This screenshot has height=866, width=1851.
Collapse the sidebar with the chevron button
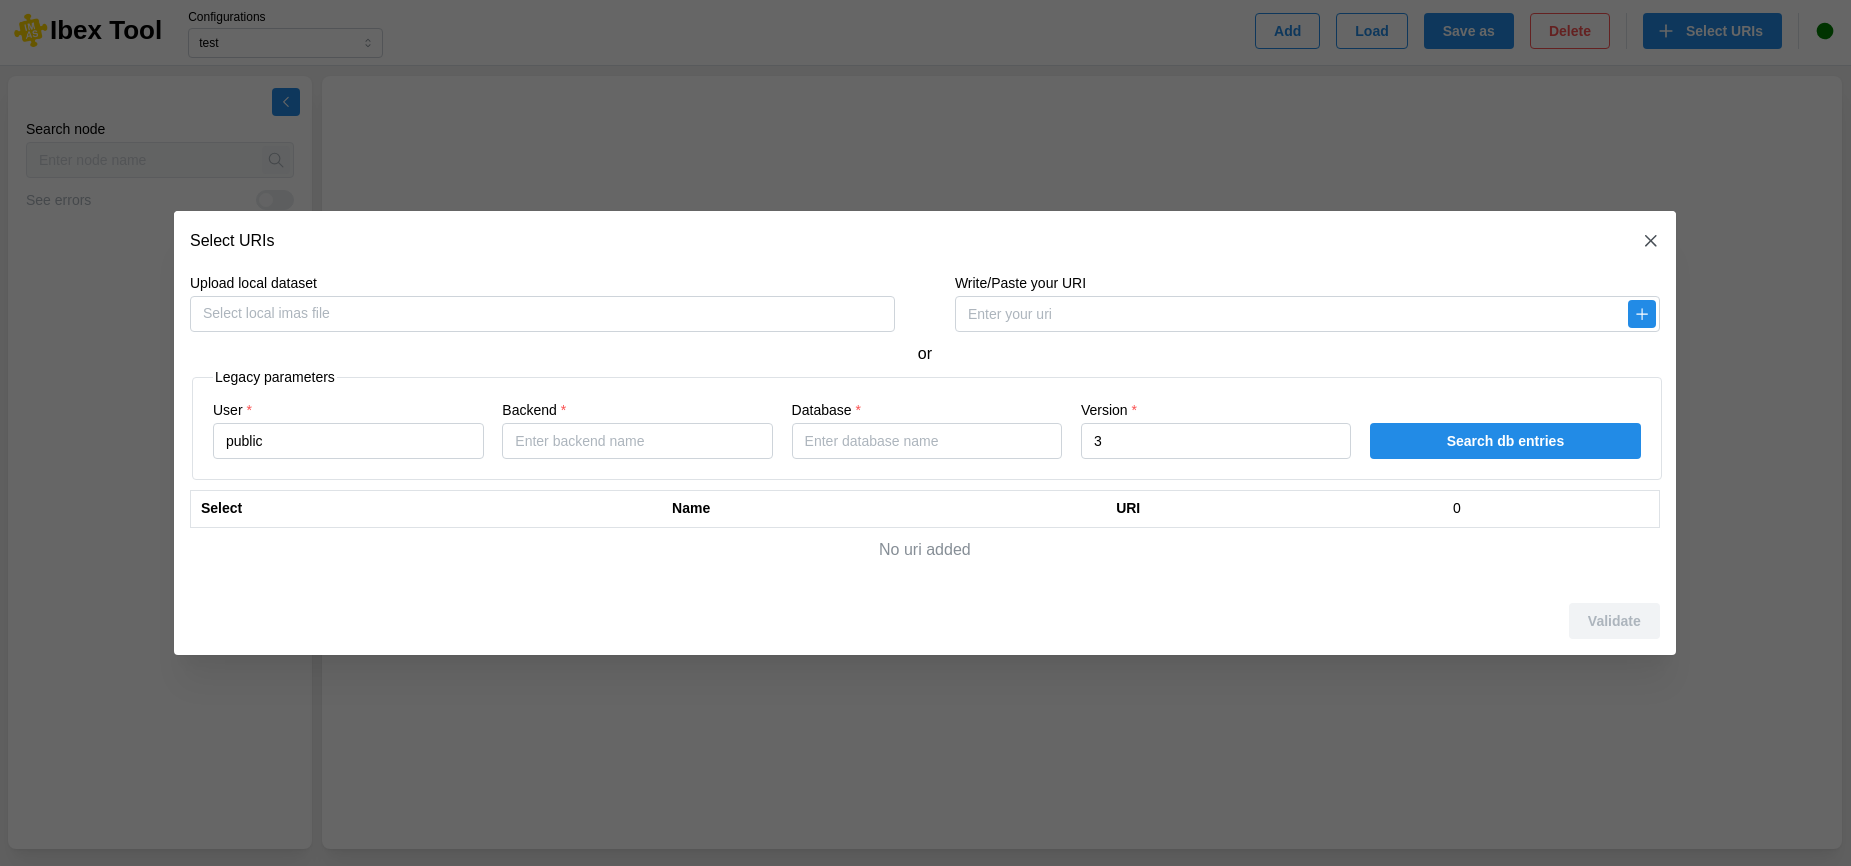[x=285, y=102]
